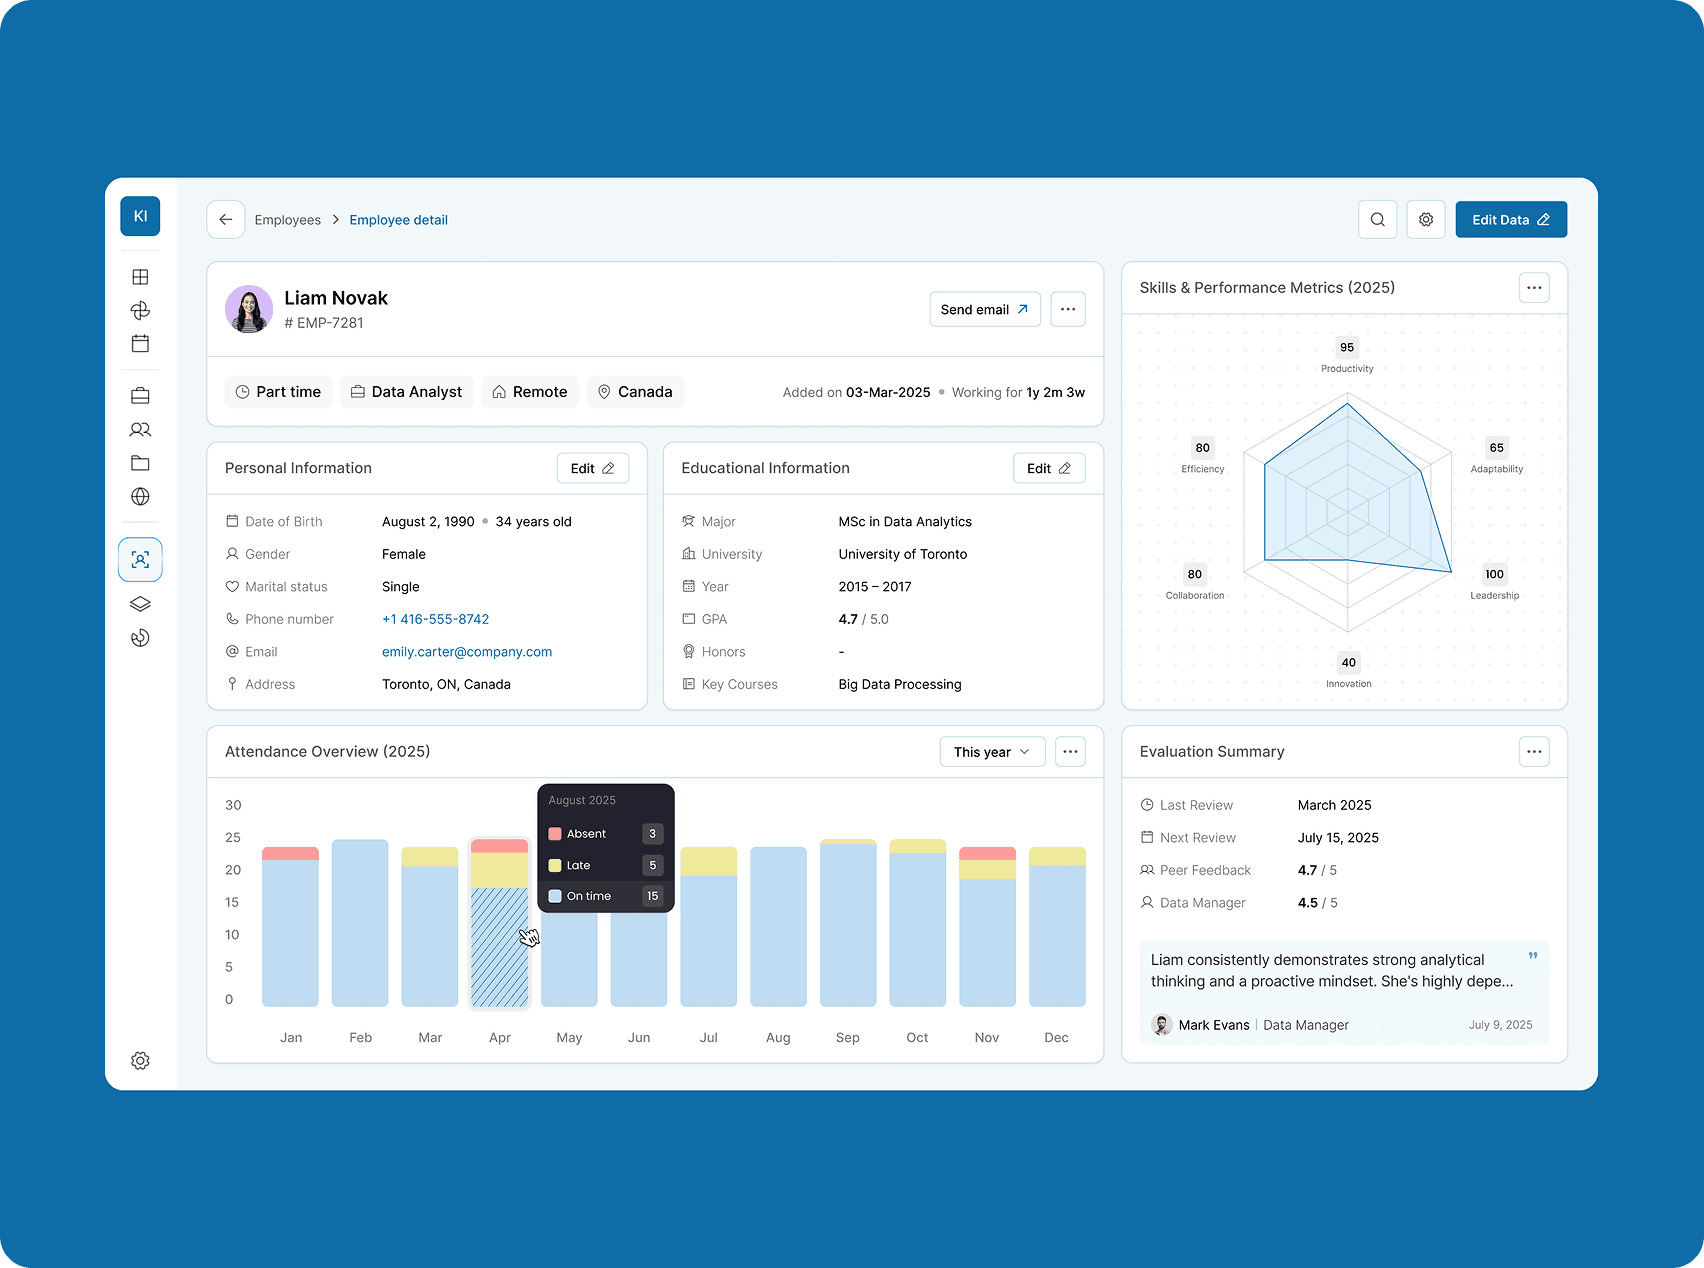Image resolution: width=1704 pixels, height=1268 pixels.
Task: Open the folder icon in sidebar
Action: [140, 463]
